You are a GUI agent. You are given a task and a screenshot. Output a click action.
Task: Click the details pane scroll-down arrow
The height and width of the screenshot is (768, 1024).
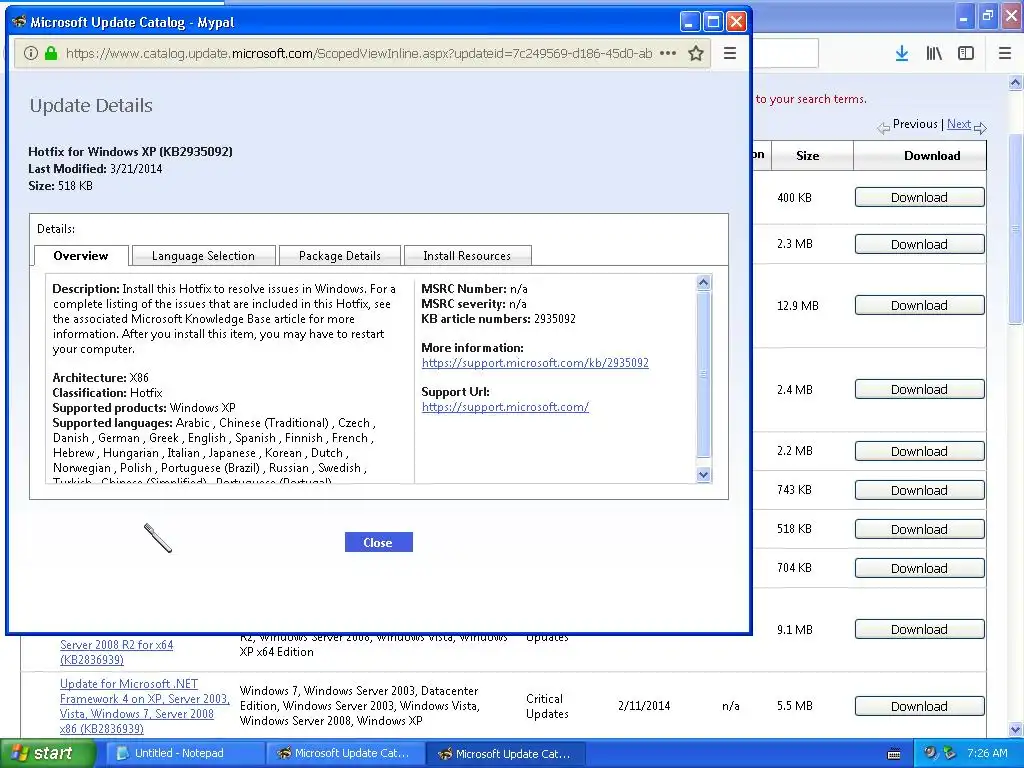tap(703, 475)
